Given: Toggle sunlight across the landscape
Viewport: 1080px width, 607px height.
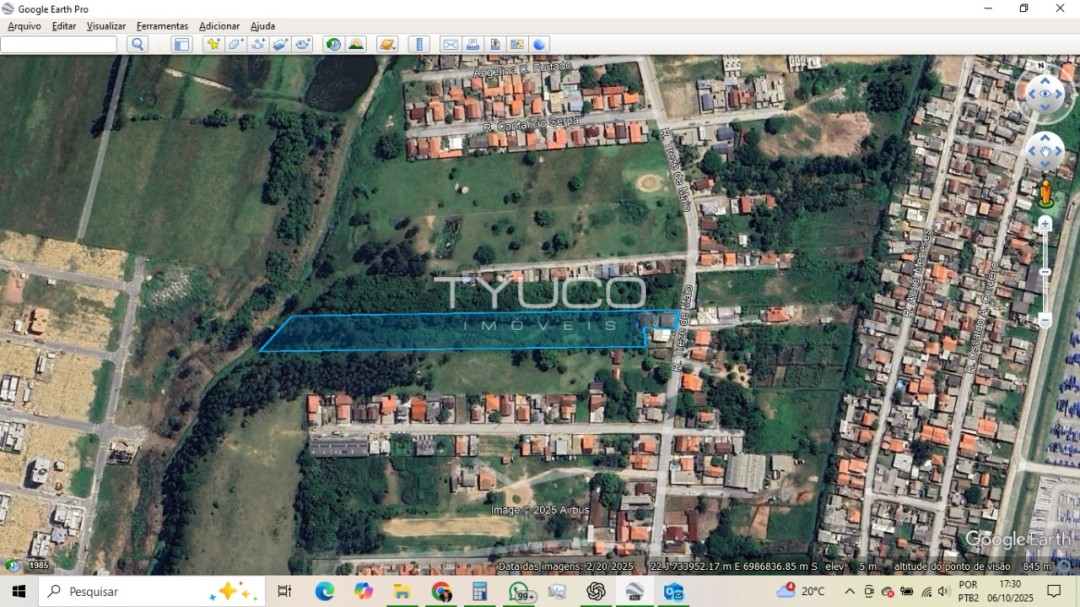Looking at the screenshot, I should [x=356, y=44].
